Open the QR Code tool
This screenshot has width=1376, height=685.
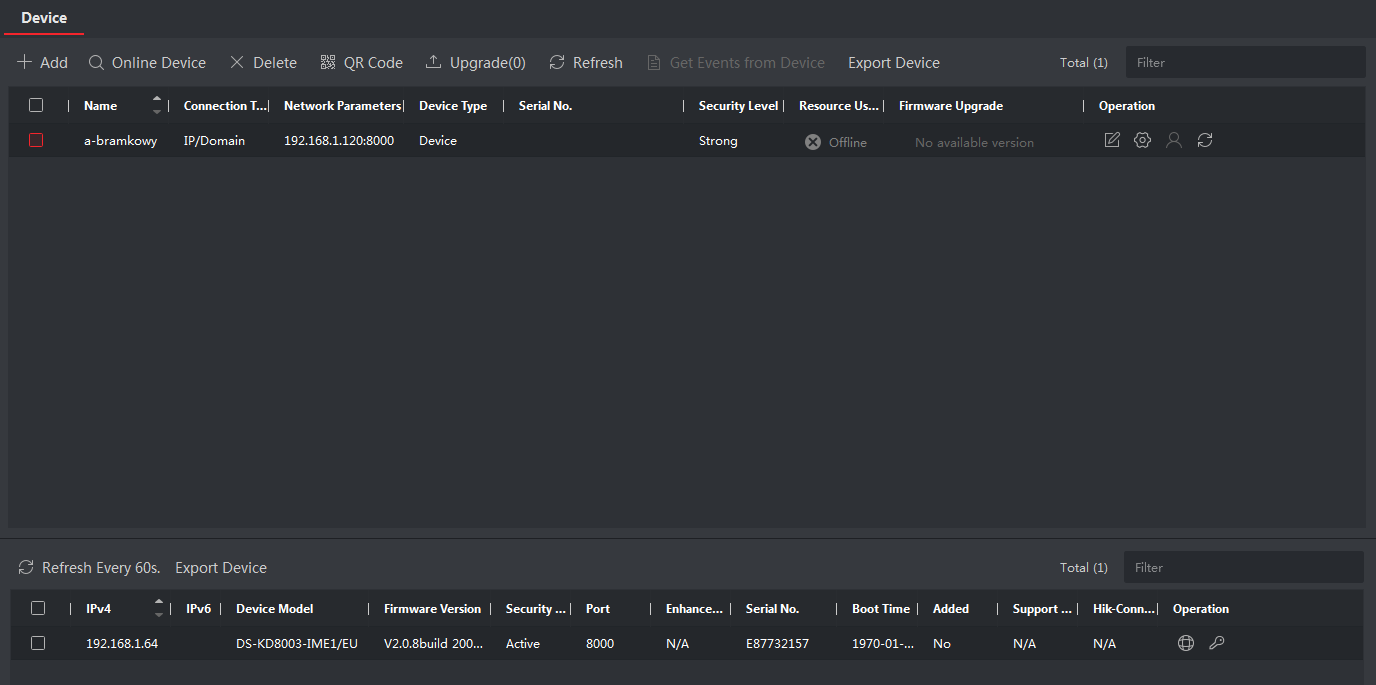pyautogui.click(x=361, y=63)
